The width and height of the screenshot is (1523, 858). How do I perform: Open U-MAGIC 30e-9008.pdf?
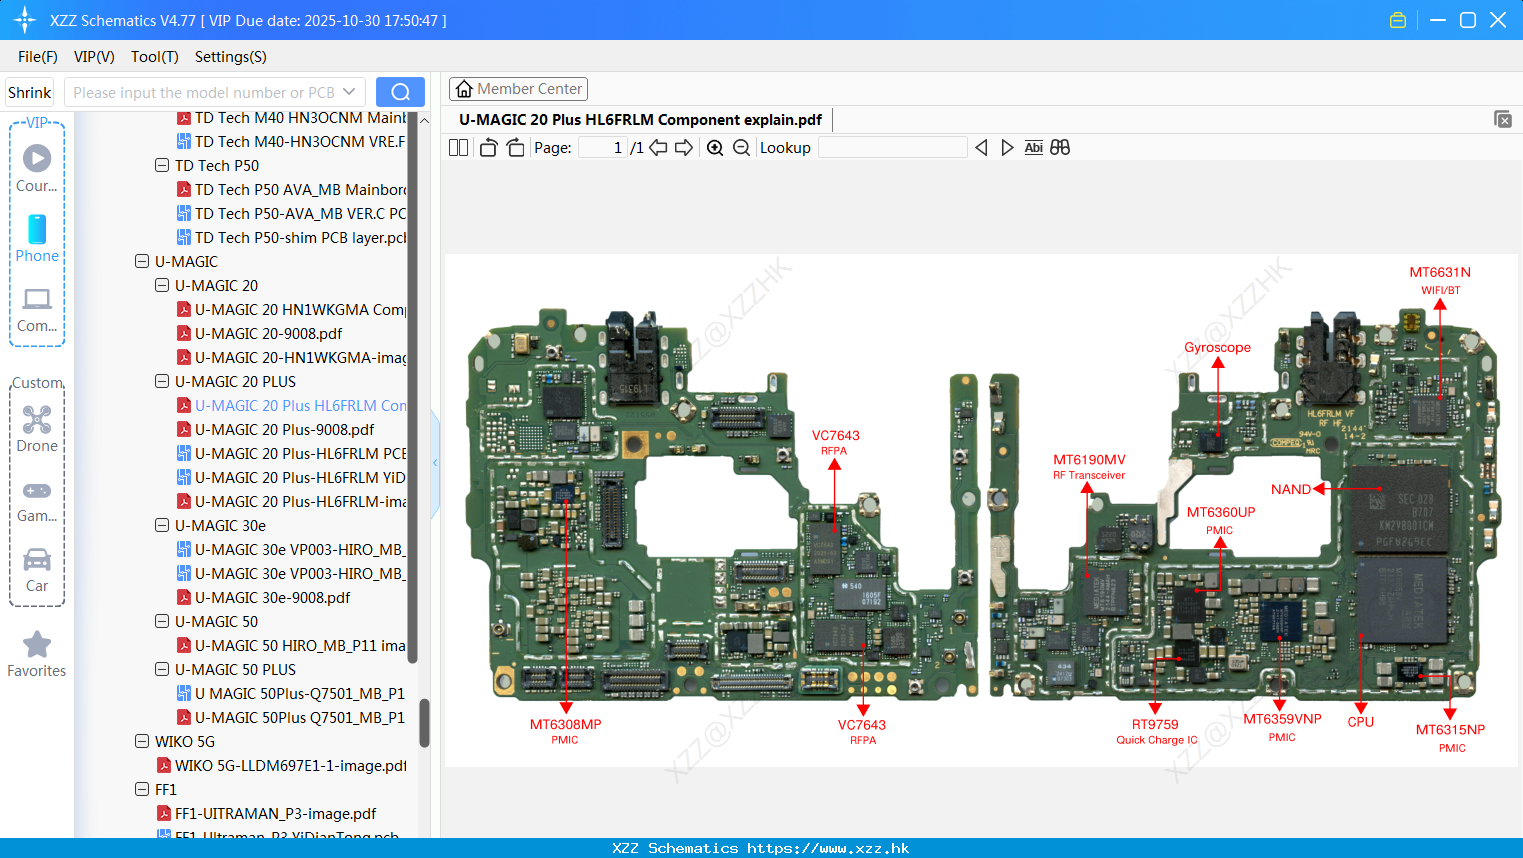click(x=272, y=598)
